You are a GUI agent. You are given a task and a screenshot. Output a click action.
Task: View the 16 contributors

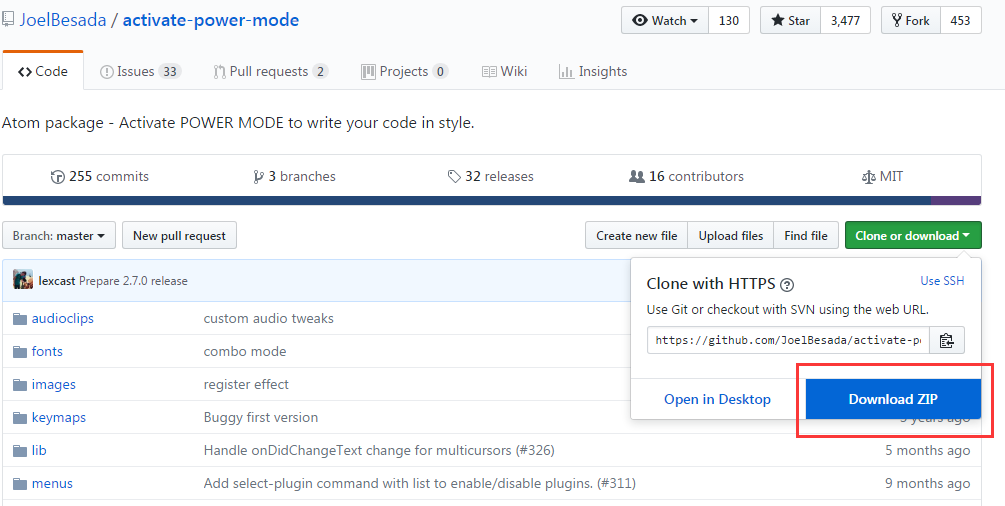click(686, 176)
